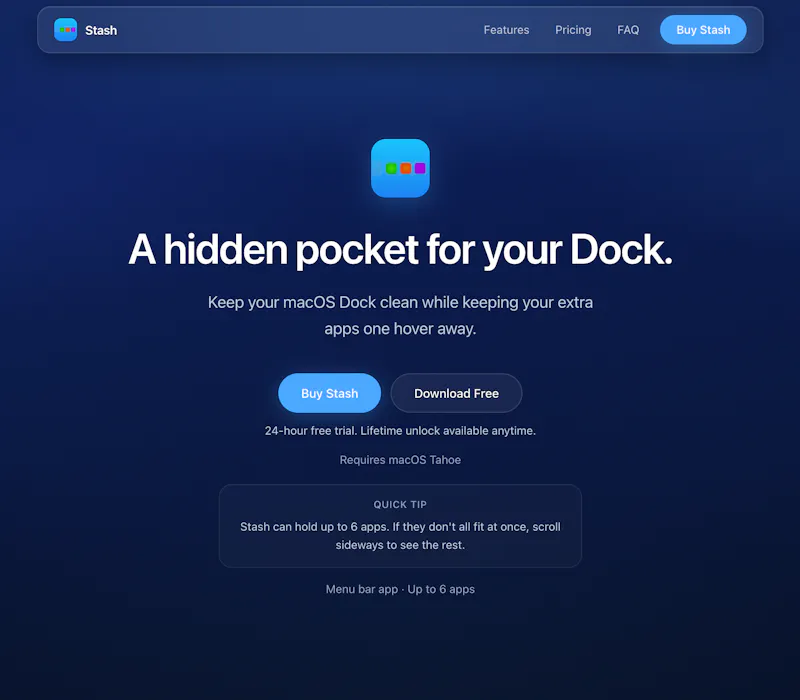Click the Download Free button

457,393
